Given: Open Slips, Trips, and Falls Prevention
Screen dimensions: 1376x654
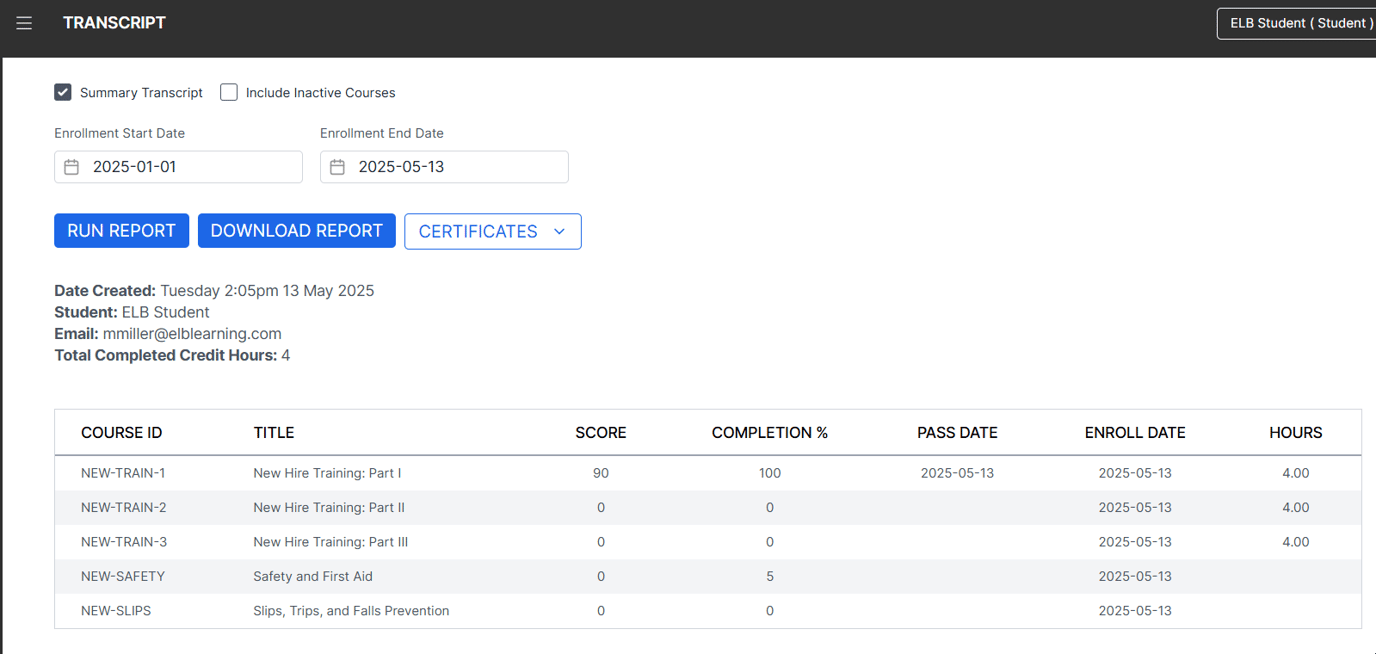Looking at the screenshot, I should [351, 610].
